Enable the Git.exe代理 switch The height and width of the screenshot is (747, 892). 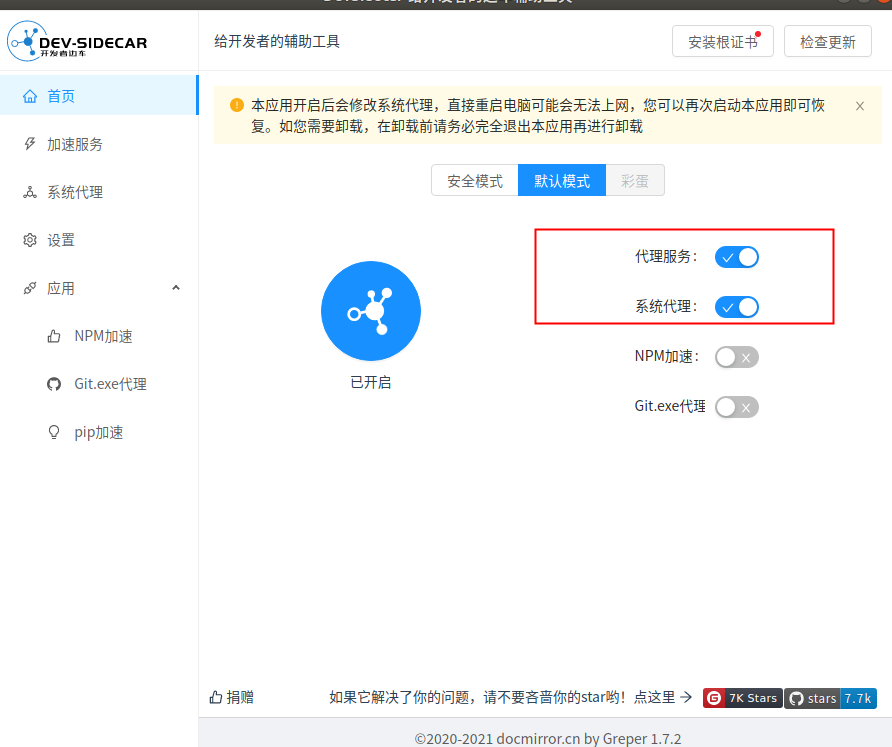pos(737,407)
